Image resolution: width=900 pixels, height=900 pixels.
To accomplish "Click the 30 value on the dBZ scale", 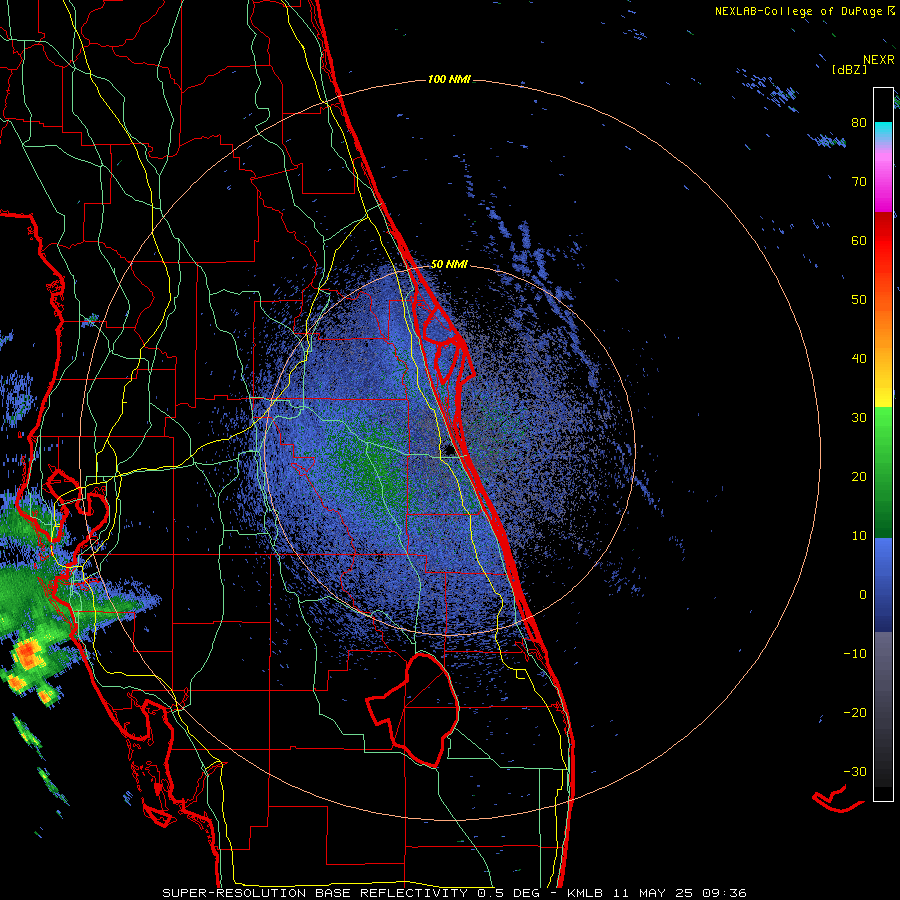I will tap(859, 417).
